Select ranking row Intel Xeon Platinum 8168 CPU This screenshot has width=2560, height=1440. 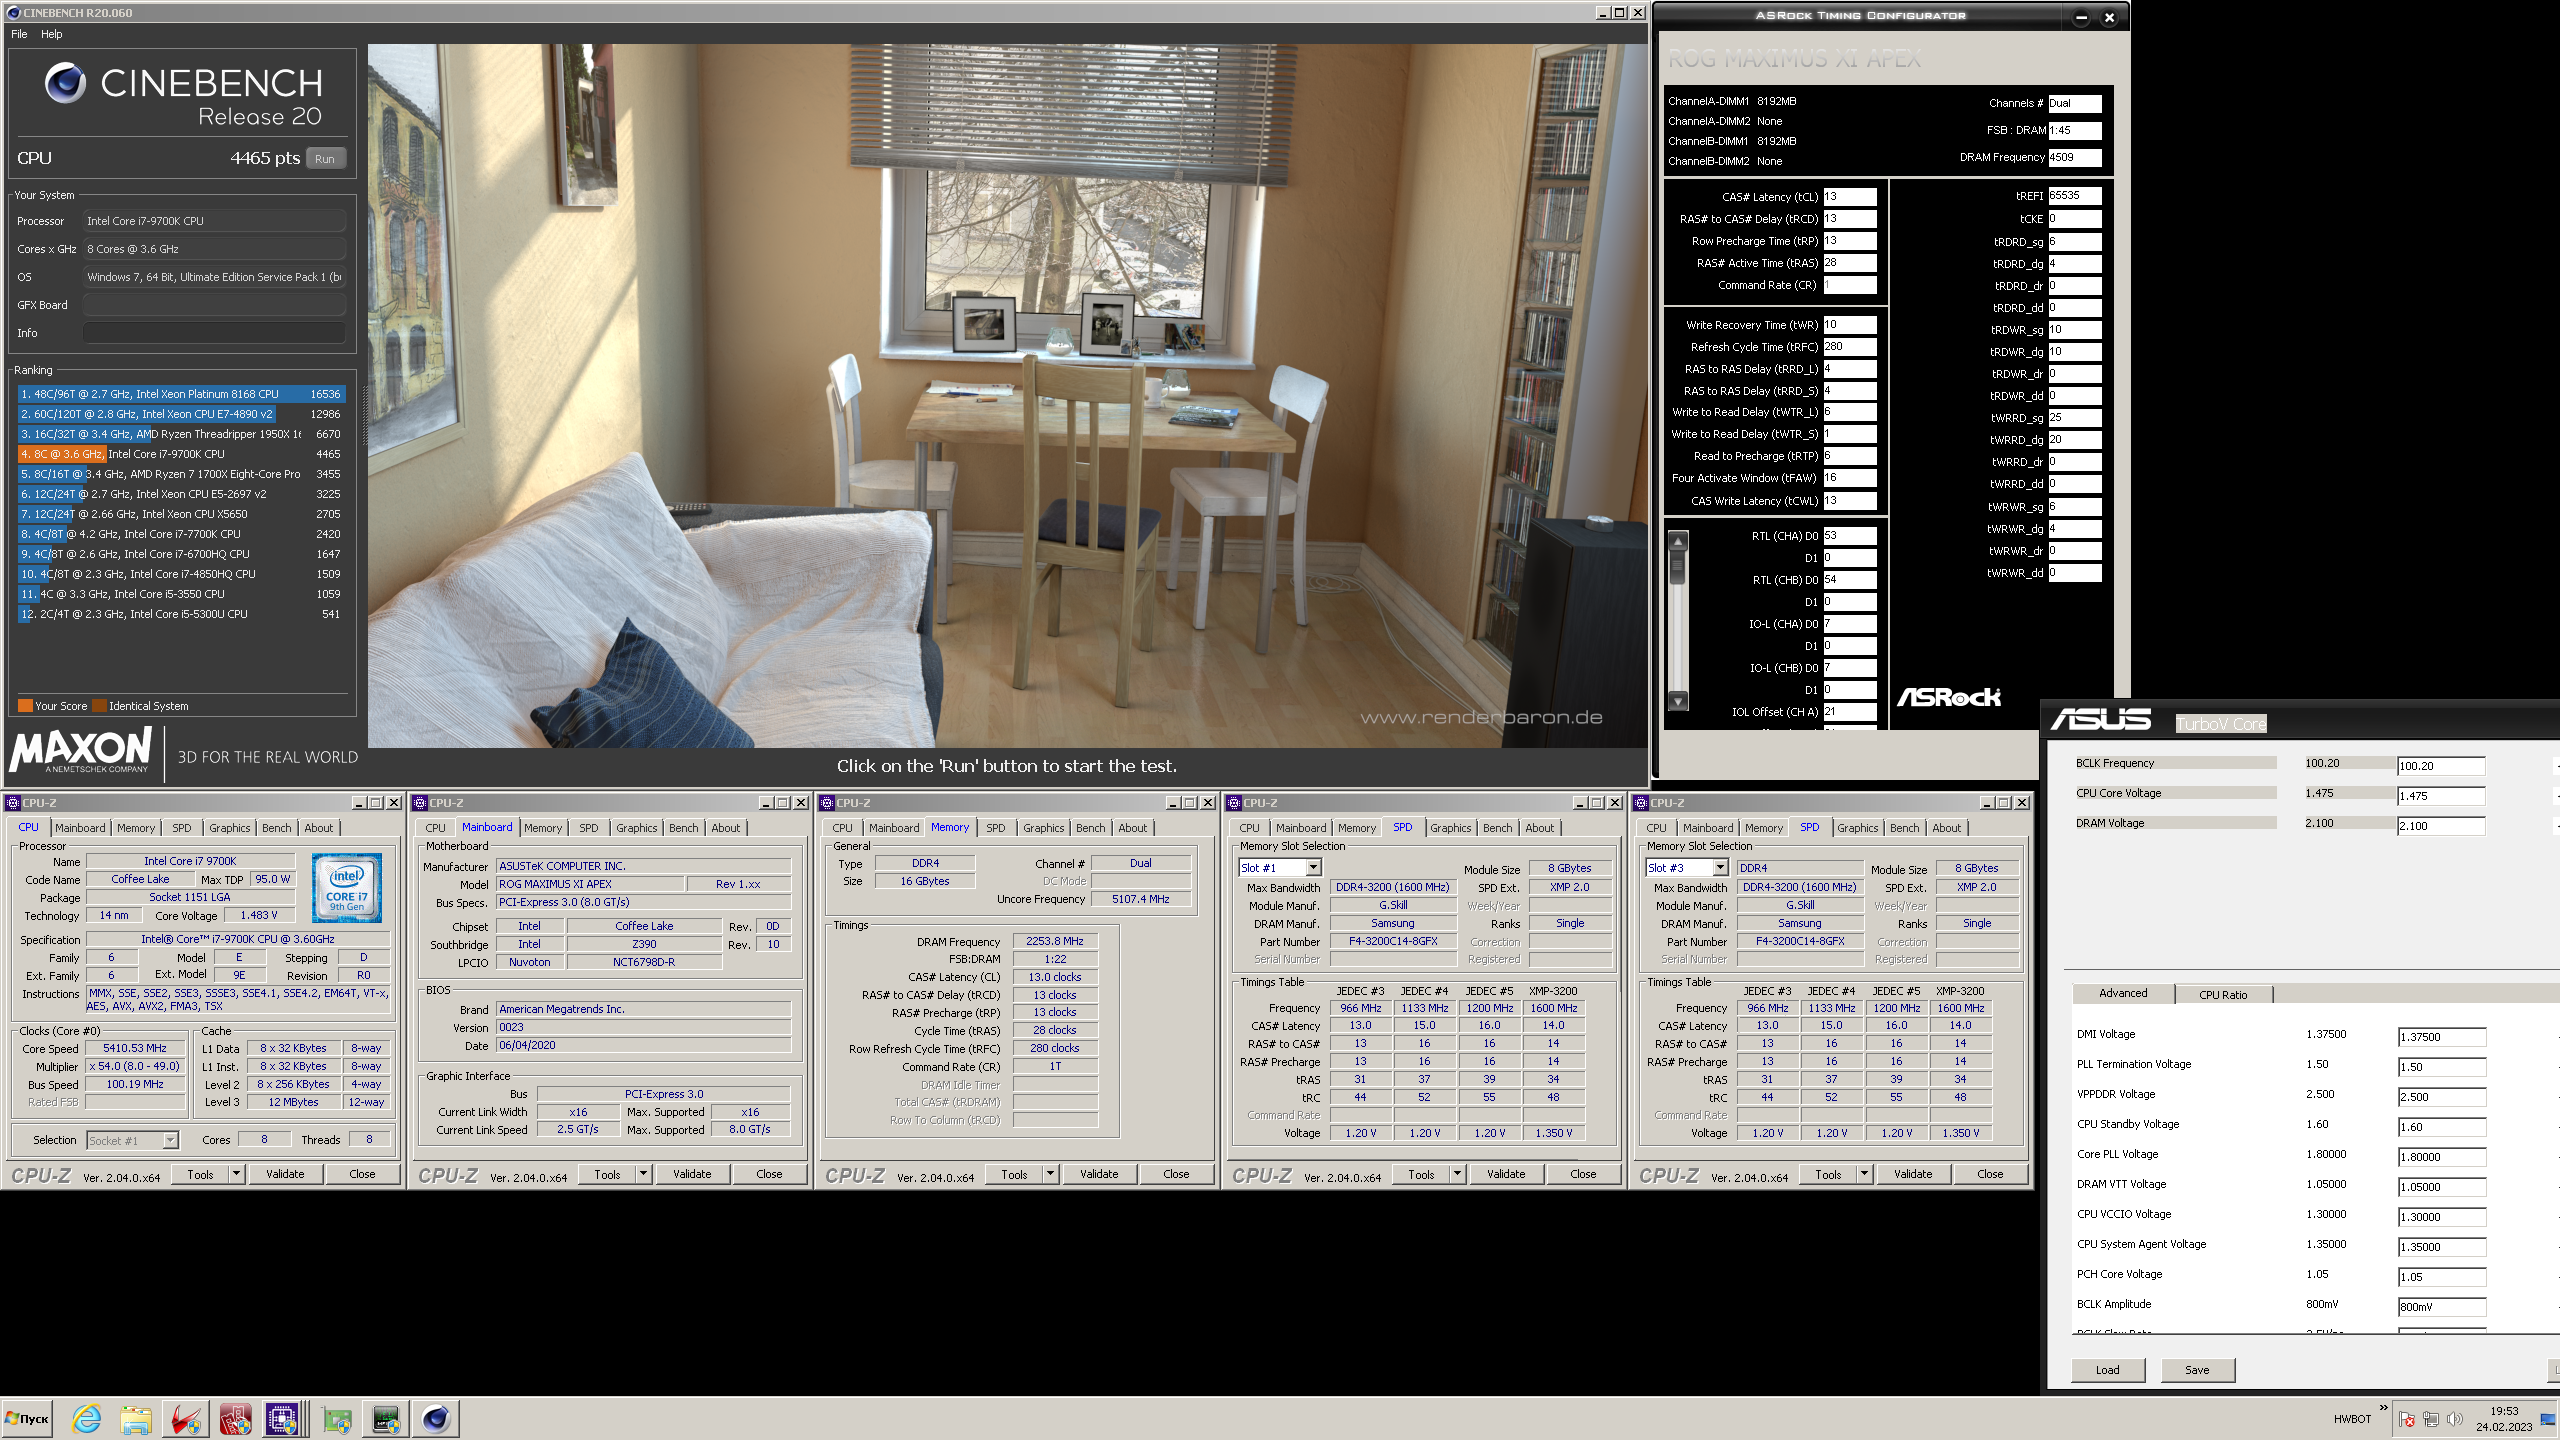[181, 394]
